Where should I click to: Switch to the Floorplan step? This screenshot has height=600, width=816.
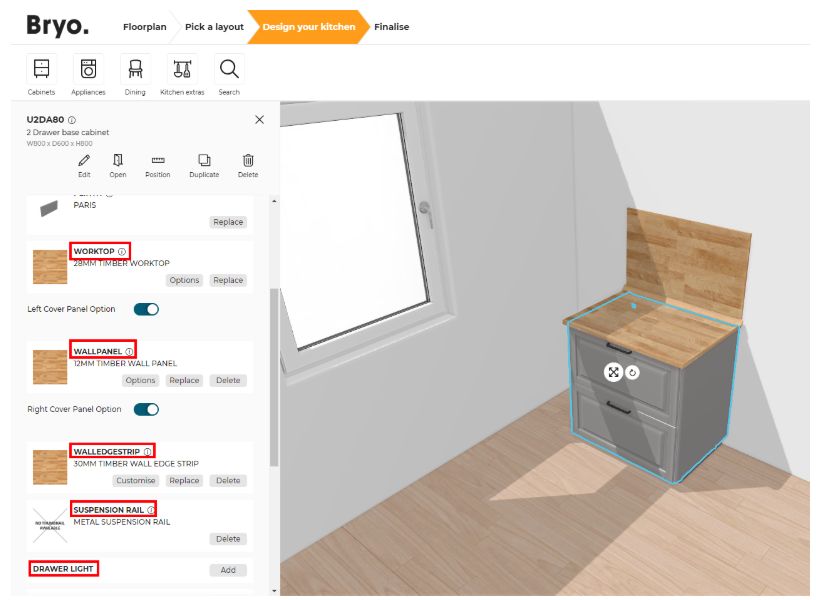point(144,27)
